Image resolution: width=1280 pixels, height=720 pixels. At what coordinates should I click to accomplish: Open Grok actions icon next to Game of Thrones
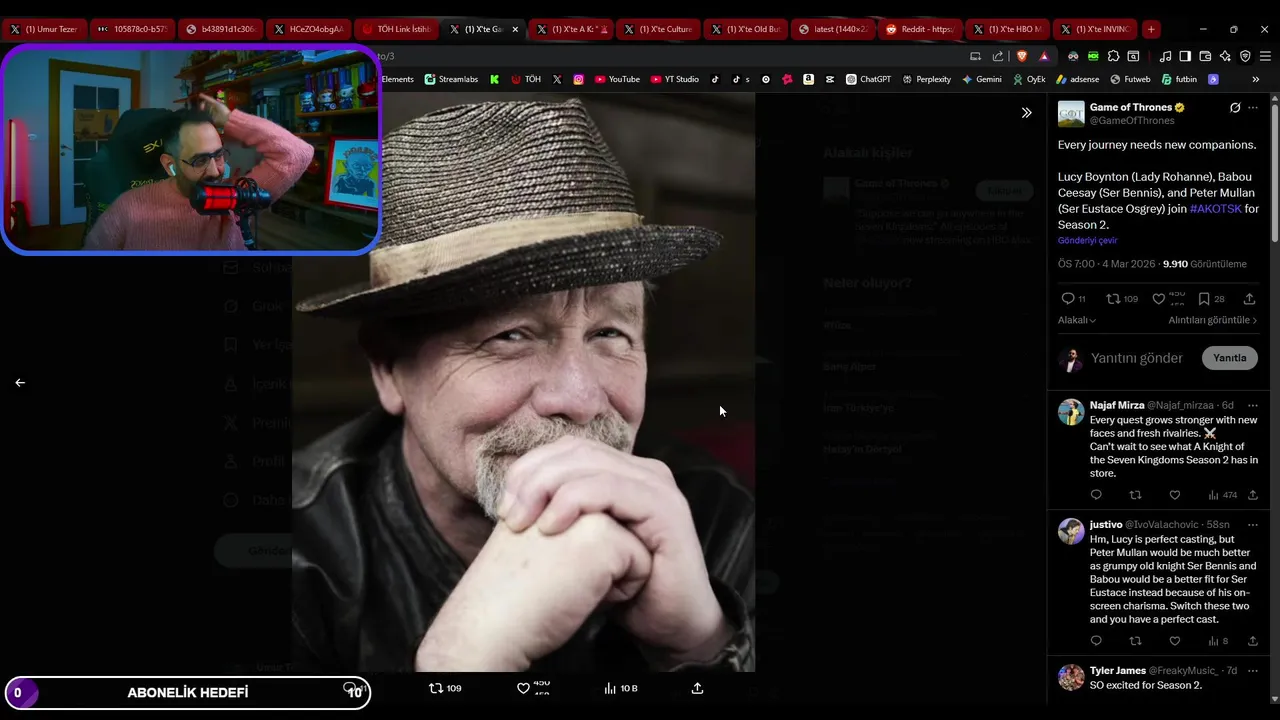tap(1235, 108)
